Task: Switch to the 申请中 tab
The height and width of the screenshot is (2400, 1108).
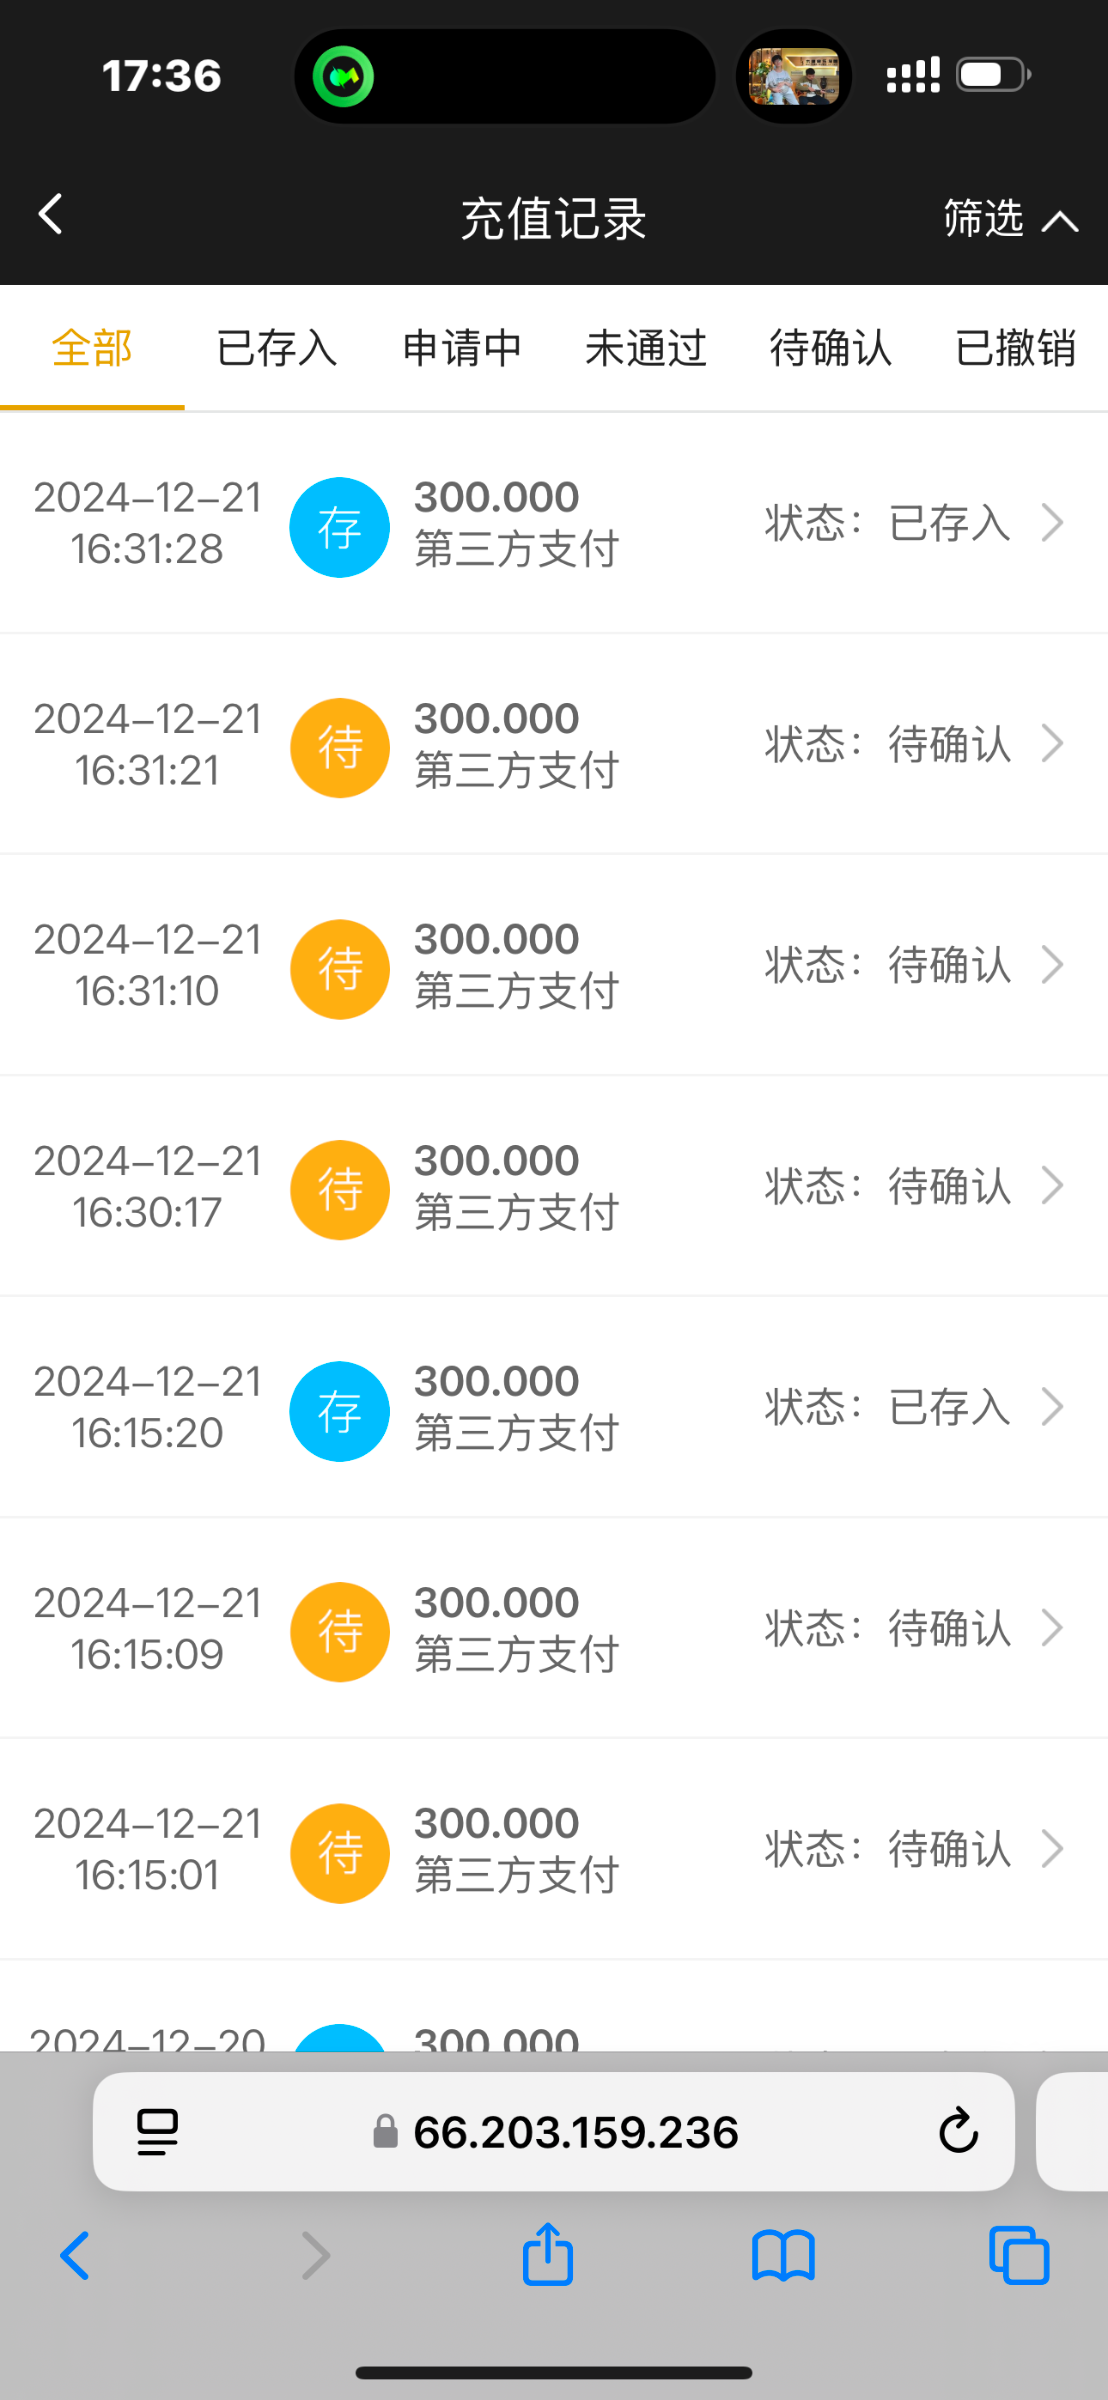Action: pos(462,348)
